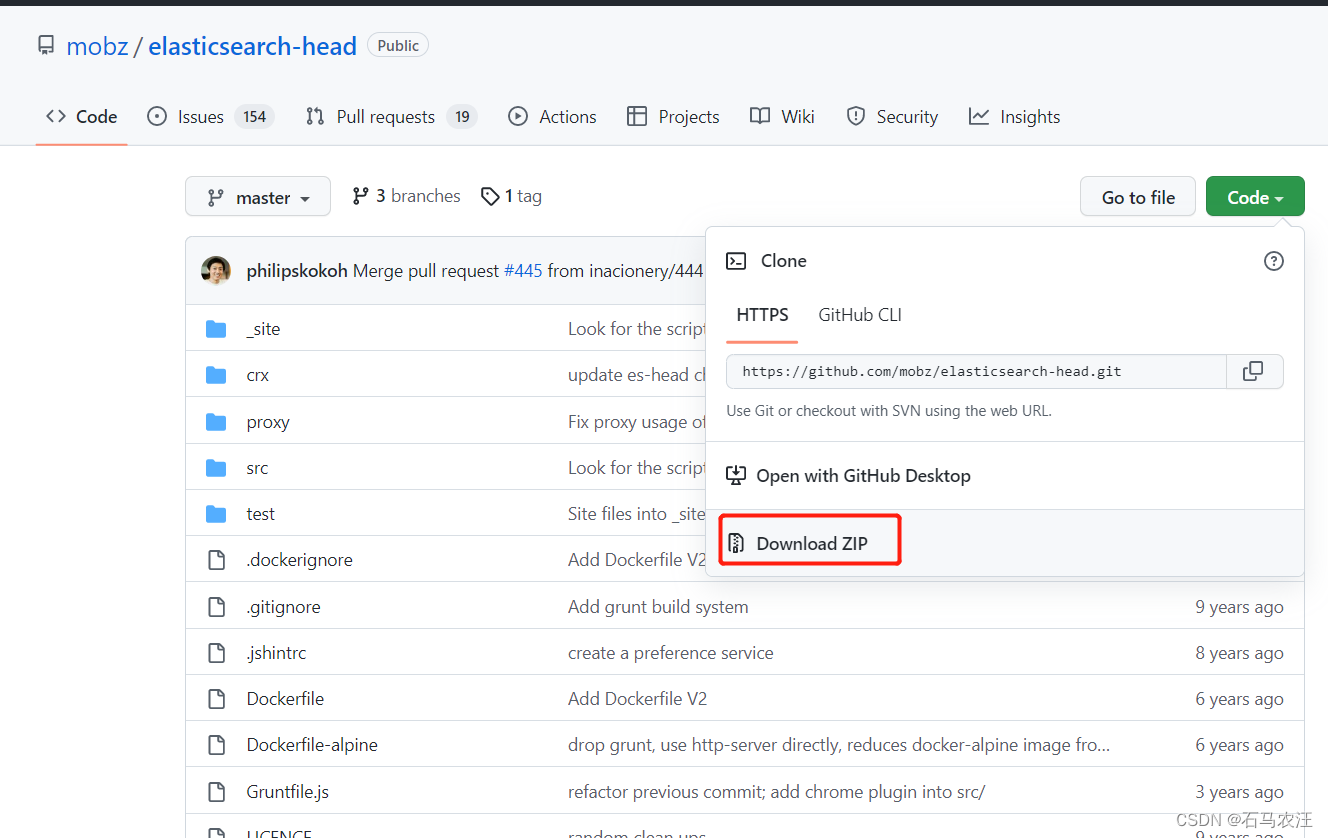Click the repository book icon beside mobz
The width and height of the screenshot is (1328, 838).
45,45
